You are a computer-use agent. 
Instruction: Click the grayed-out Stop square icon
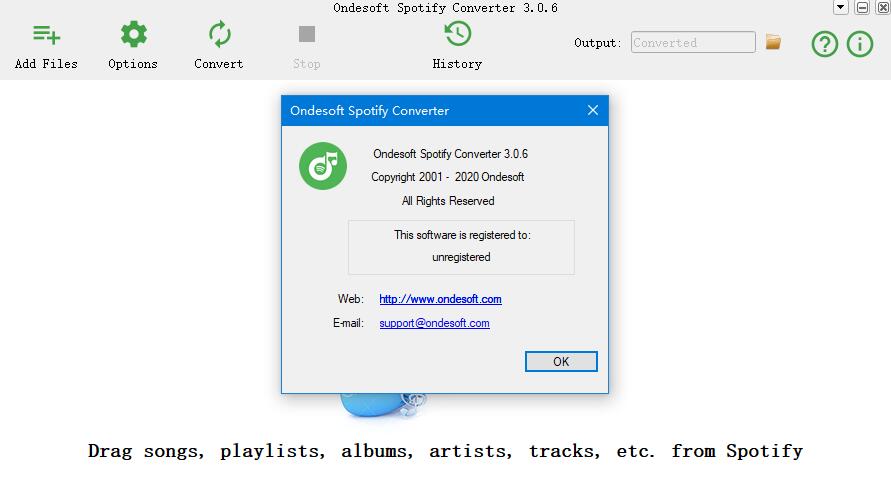tap(307, 34)
